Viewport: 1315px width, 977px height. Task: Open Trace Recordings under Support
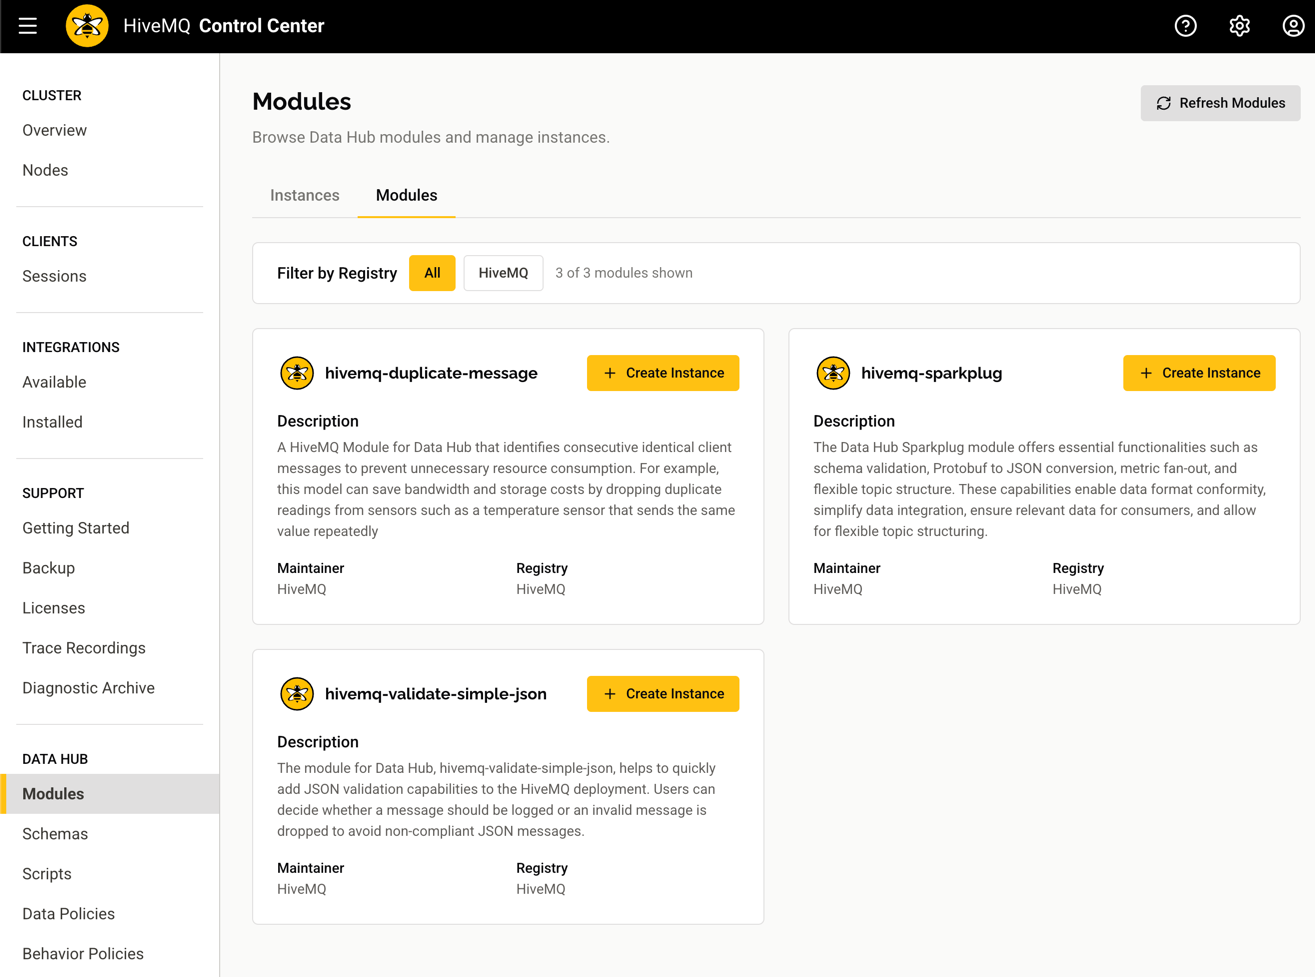pyautogui.click(x=84, y=647)
